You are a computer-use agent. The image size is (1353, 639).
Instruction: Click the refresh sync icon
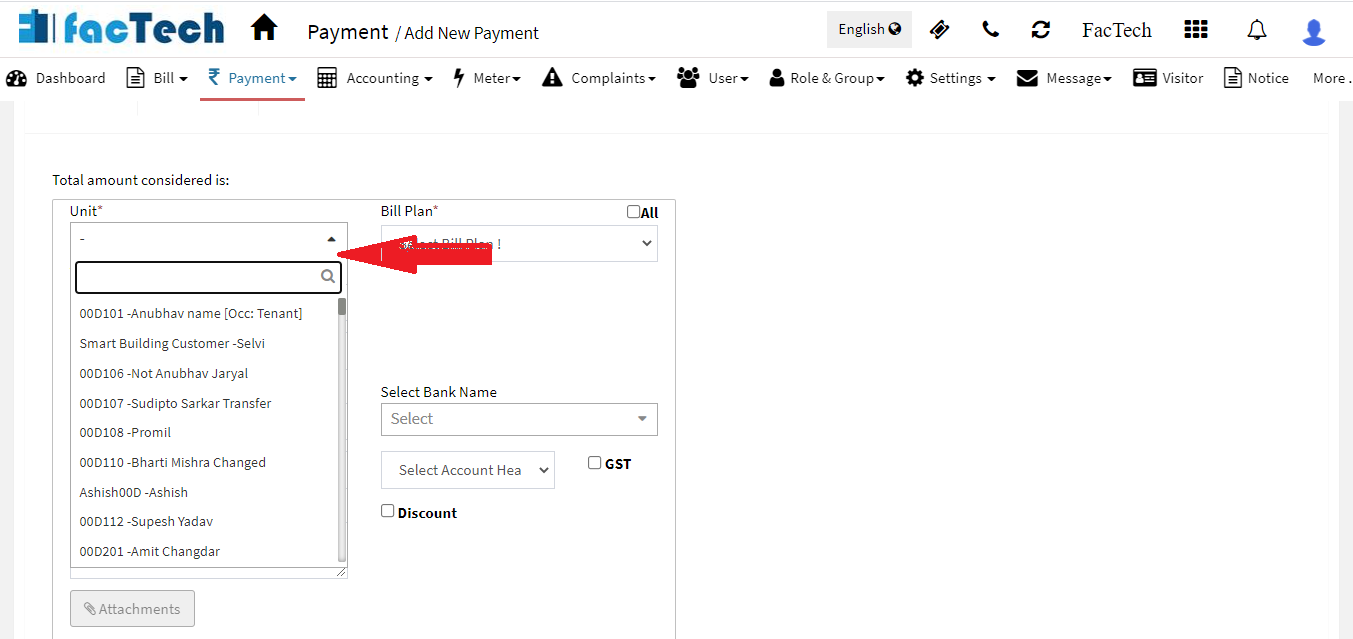pyautogui.click(x=1041, y=29)
